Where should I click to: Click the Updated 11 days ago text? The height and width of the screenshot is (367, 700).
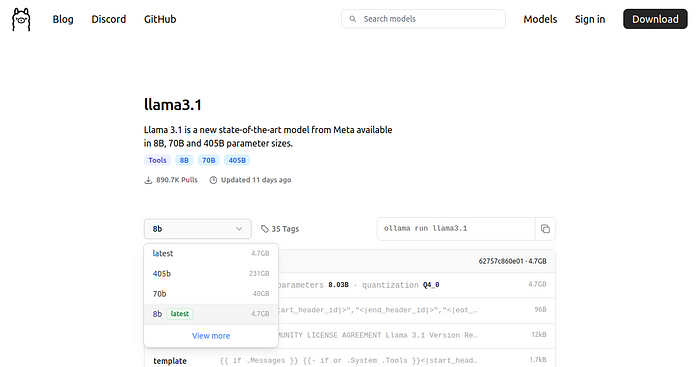[256, 180]
